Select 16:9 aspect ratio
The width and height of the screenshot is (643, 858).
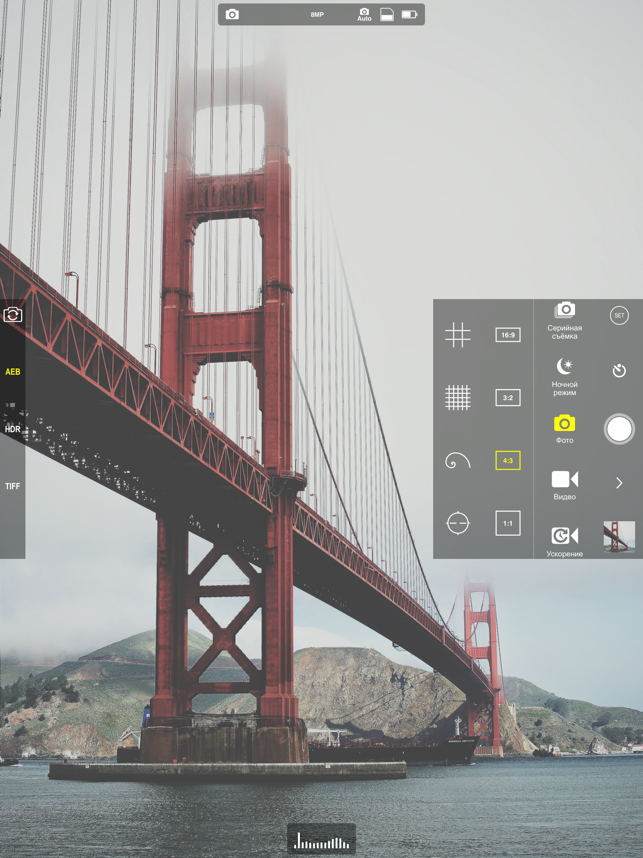point(508,335)
